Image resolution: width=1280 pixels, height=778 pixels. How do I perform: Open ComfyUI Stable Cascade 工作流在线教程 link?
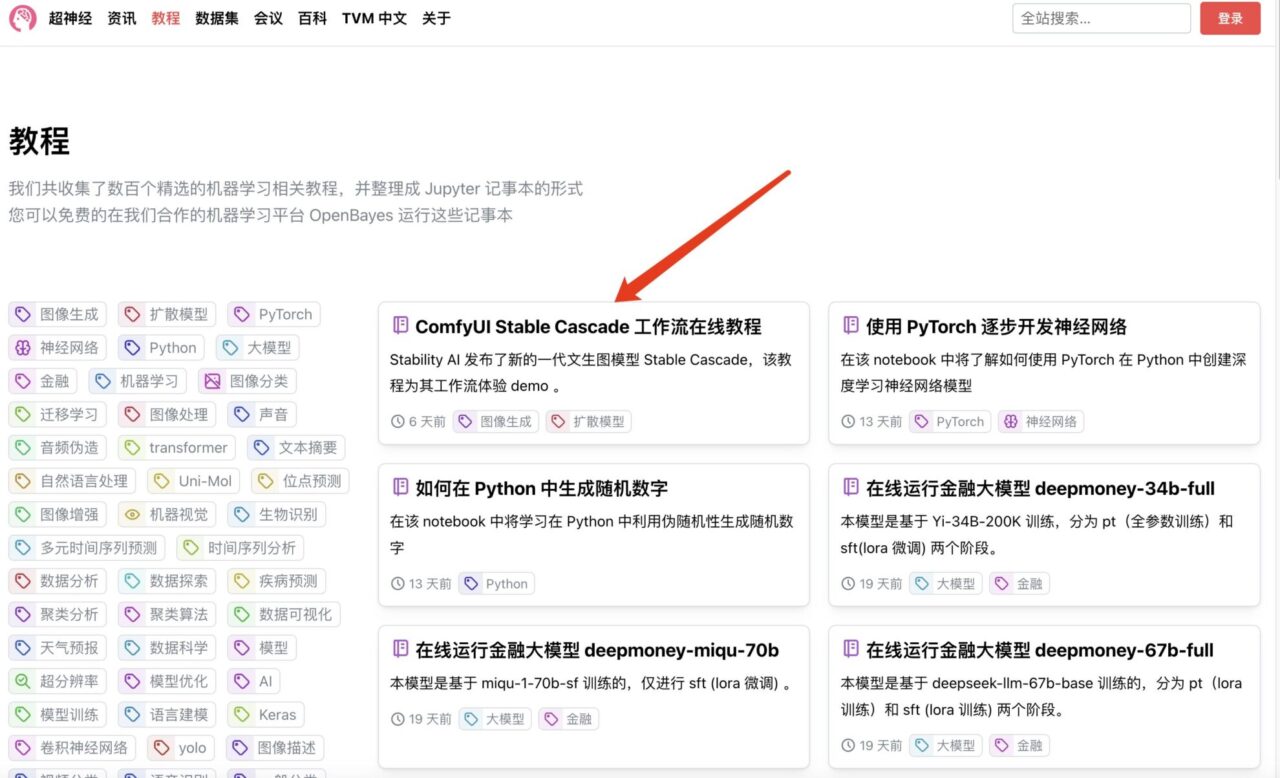point(588,327)
